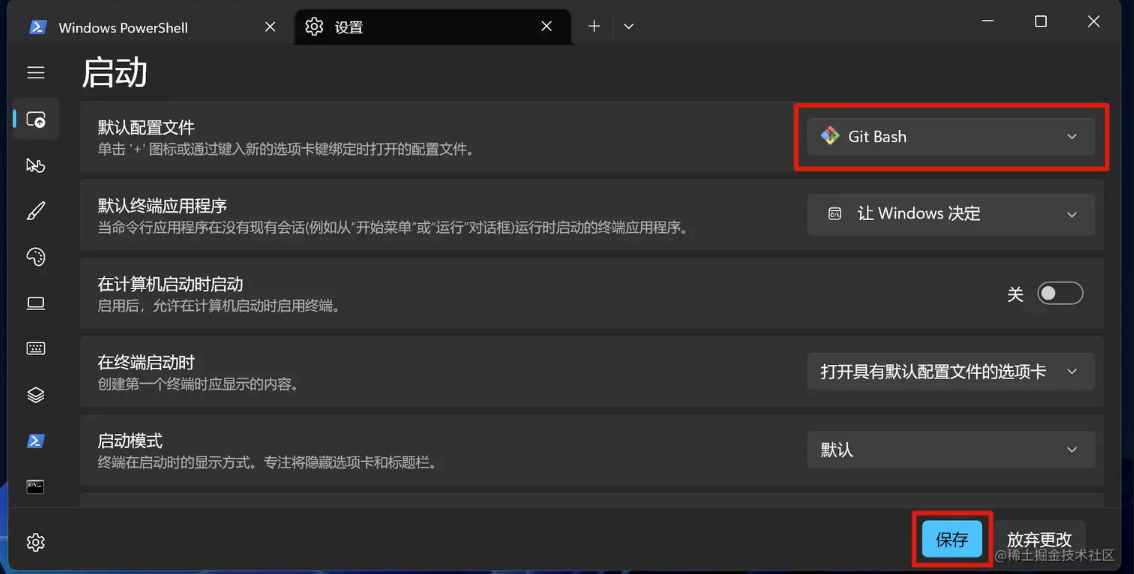Open the hamburger navigation menu
Viewport: 1134px width, 574px height.
click(x=36, y=73)
